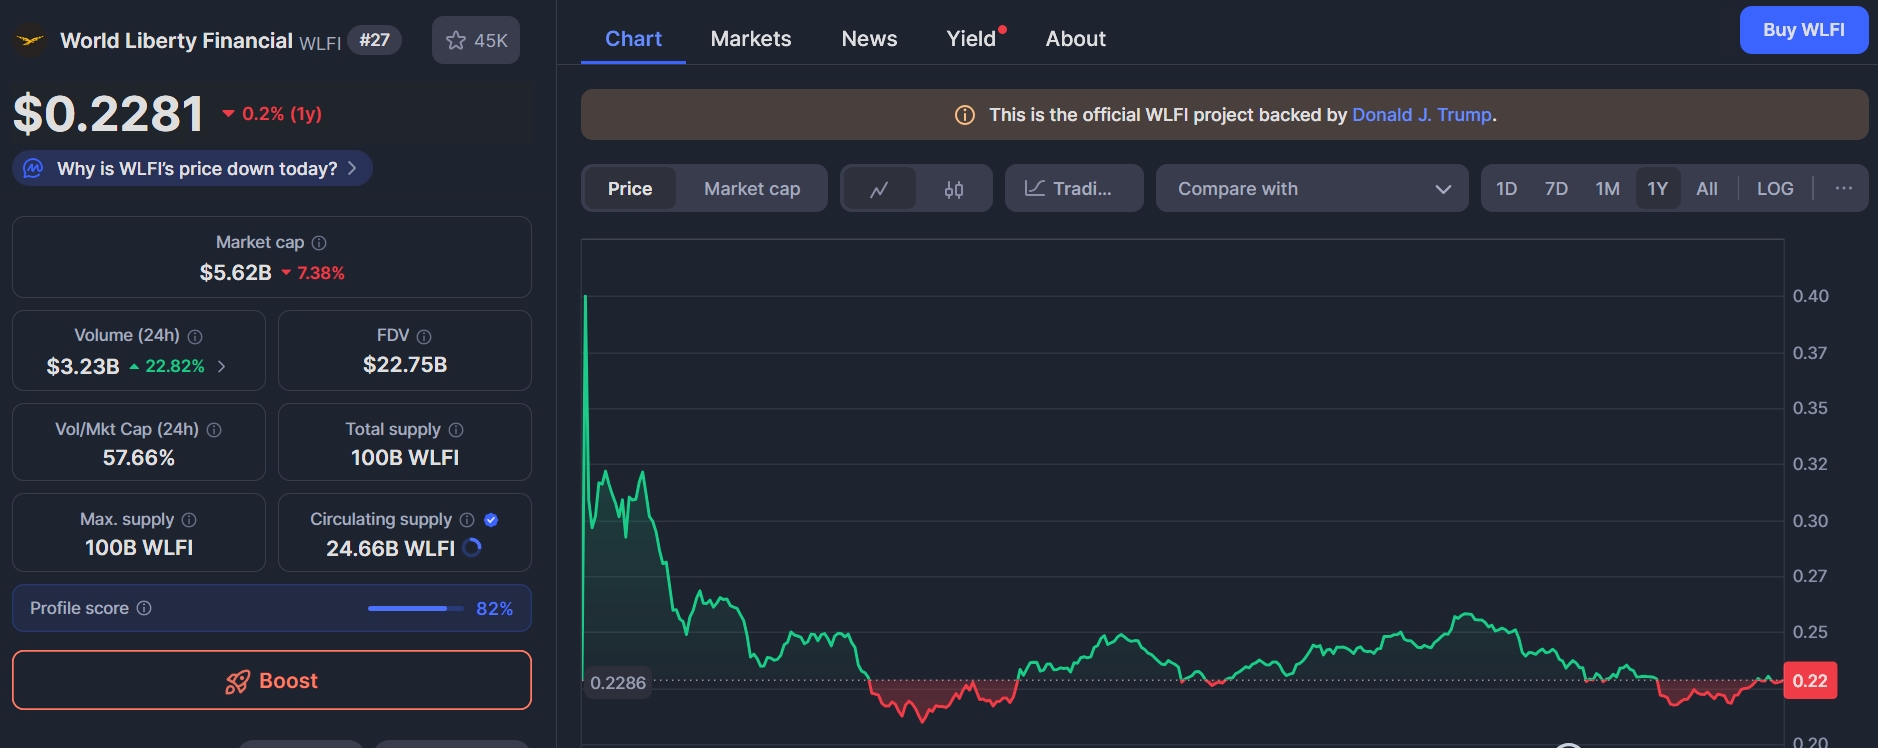Click the Total supply info icon
1878x748 pixels.
tap(456, 430)
